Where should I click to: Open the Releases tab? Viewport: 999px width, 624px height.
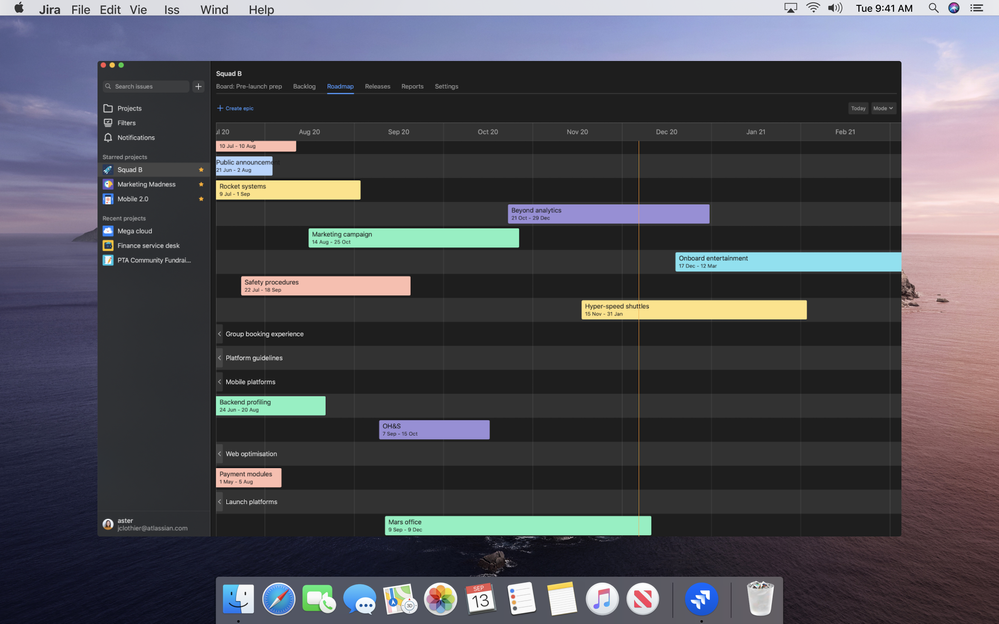click(377, 86)
